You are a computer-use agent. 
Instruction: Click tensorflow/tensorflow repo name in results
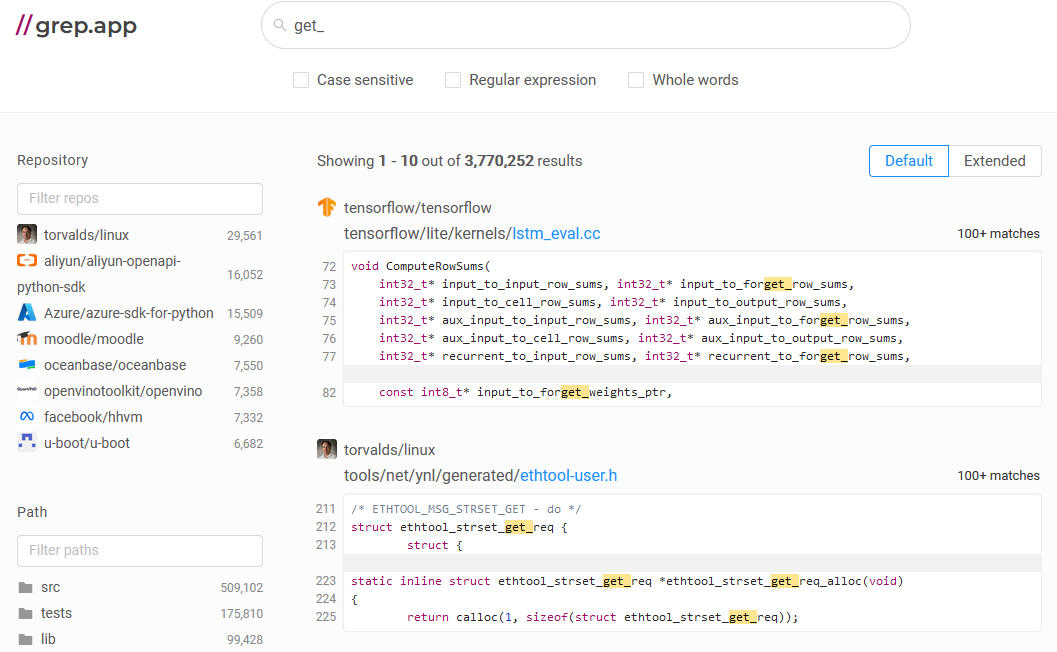(417, 208)
